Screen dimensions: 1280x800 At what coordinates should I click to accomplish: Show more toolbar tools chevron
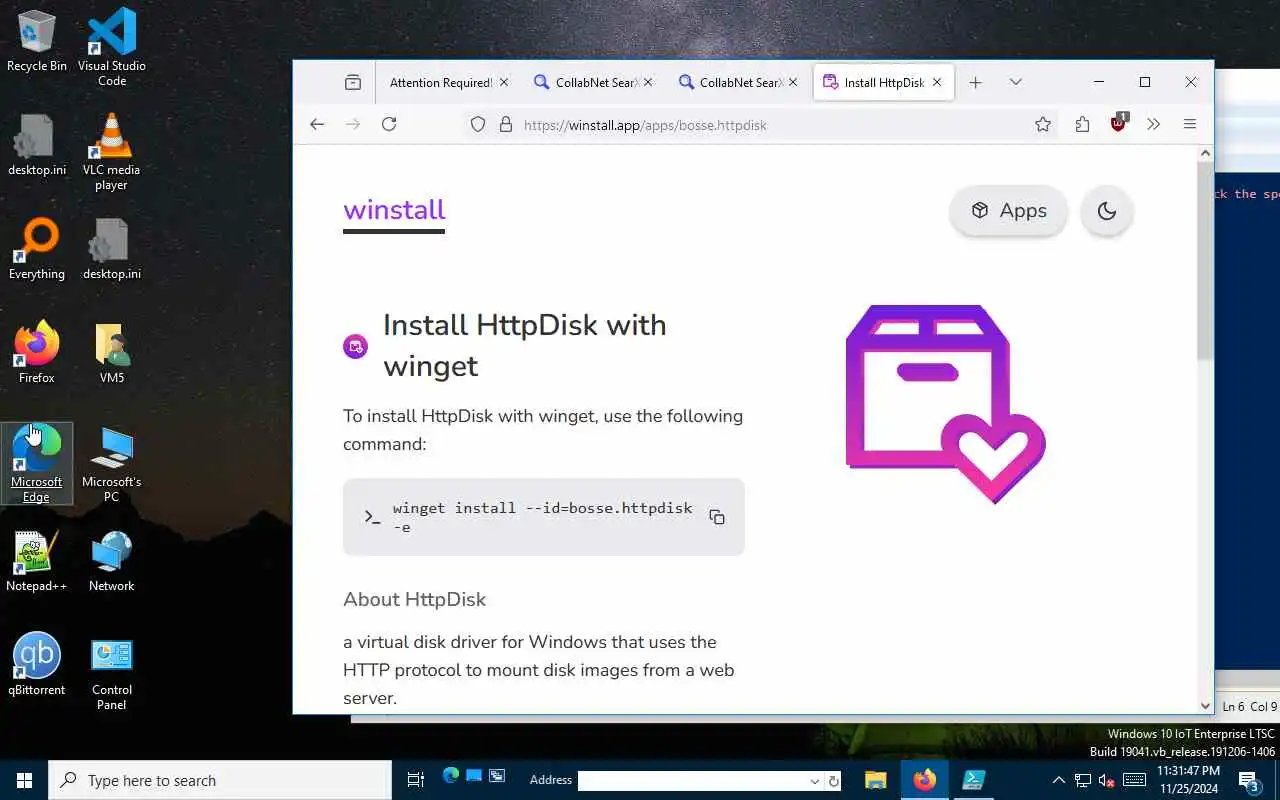(1153, 124)
